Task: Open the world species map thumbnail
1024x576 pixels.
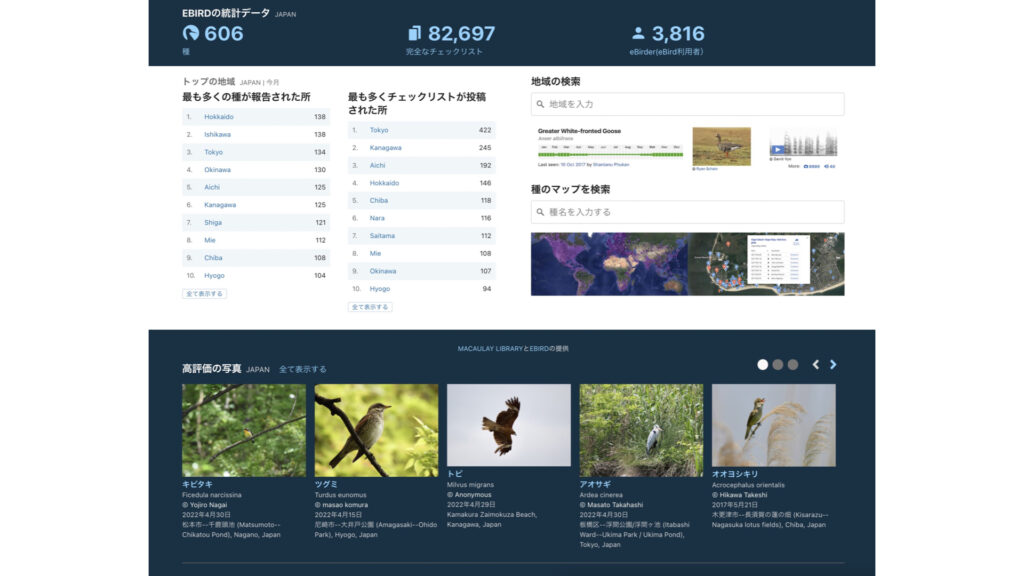Action: point(609,264)
